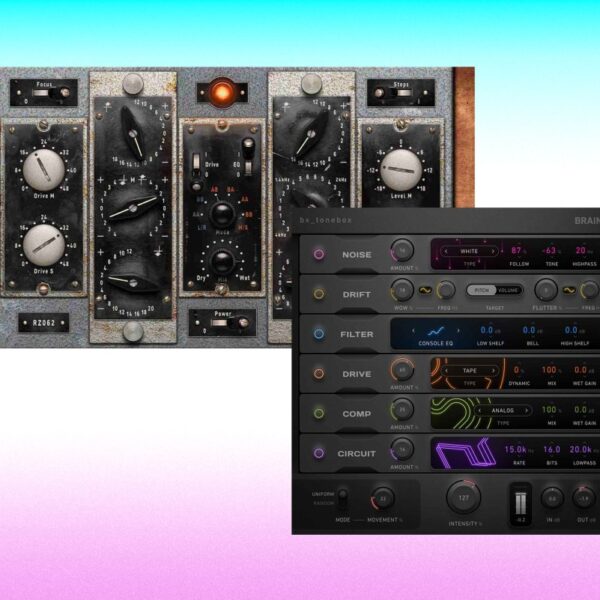Click the WHITE noise type selector
600x600 pixels.
pos(470,251)
